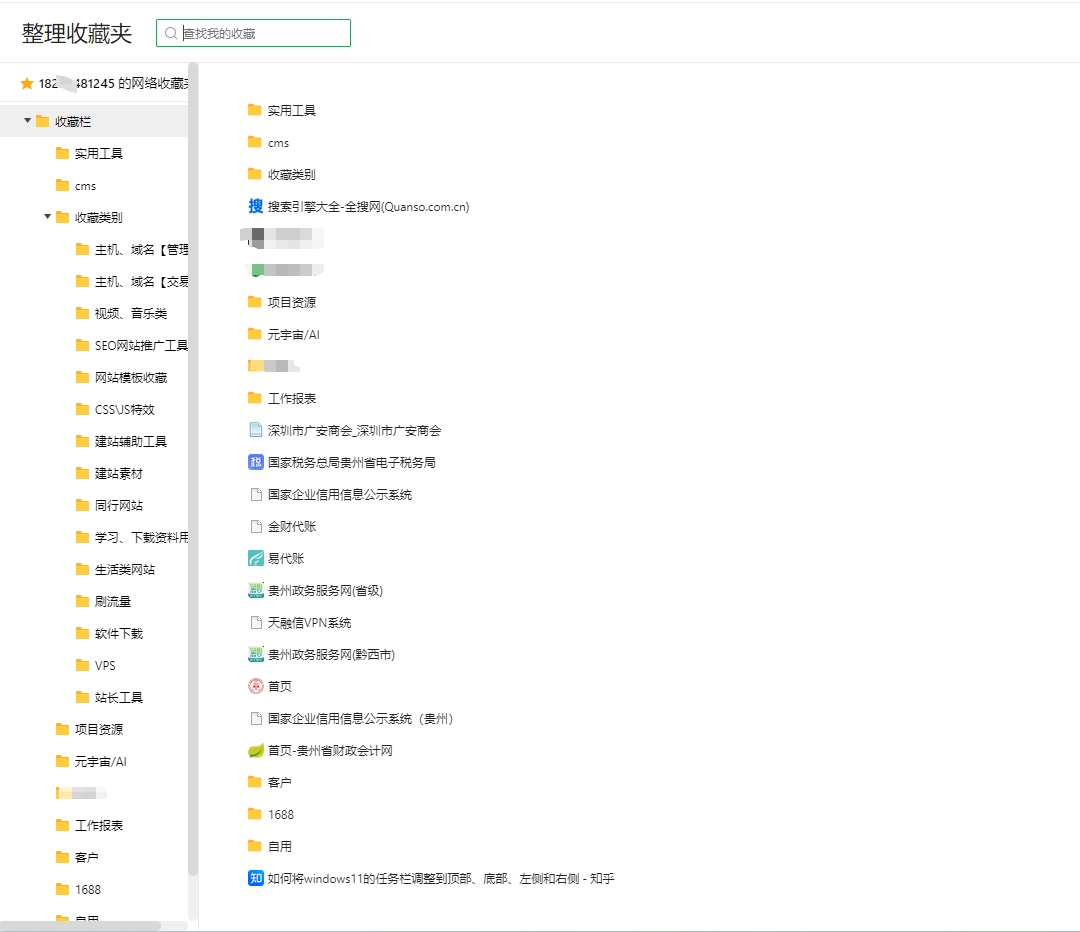The width and height of the screenshot is (1080, 932).
Task: Open 网站模板收藏 folder in the tree
Action: pos(131,377)
